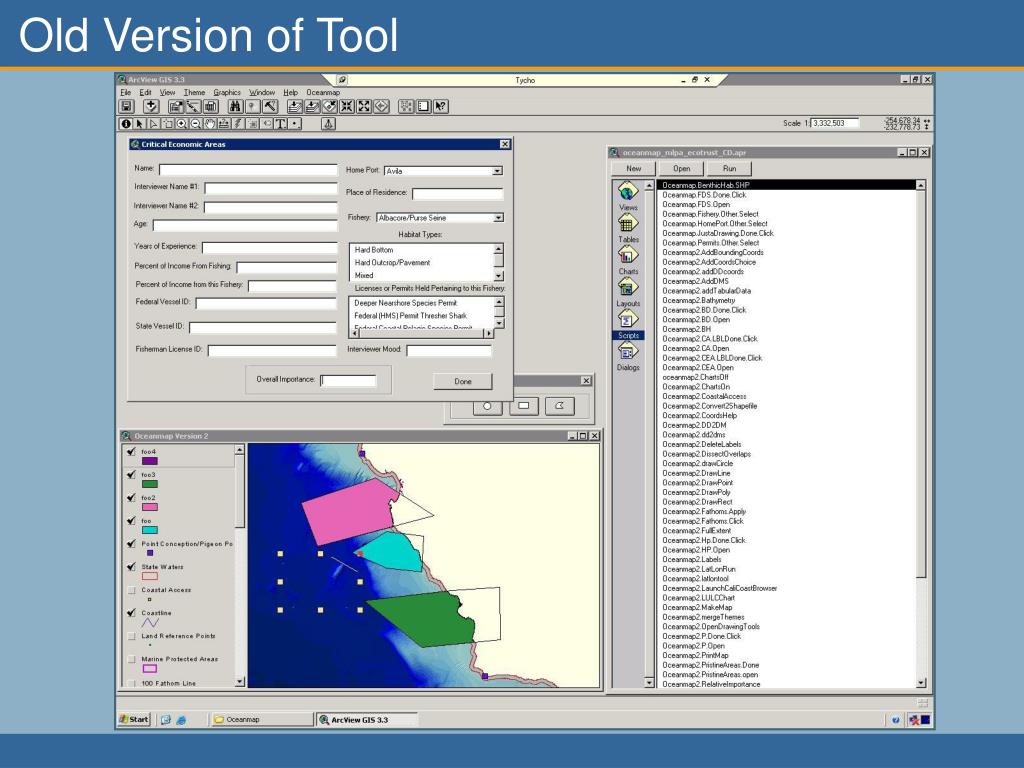Click the Windows Start button
Viewport: 1024px width, 768px height.
pyautogui.click(x=134, y=720)
